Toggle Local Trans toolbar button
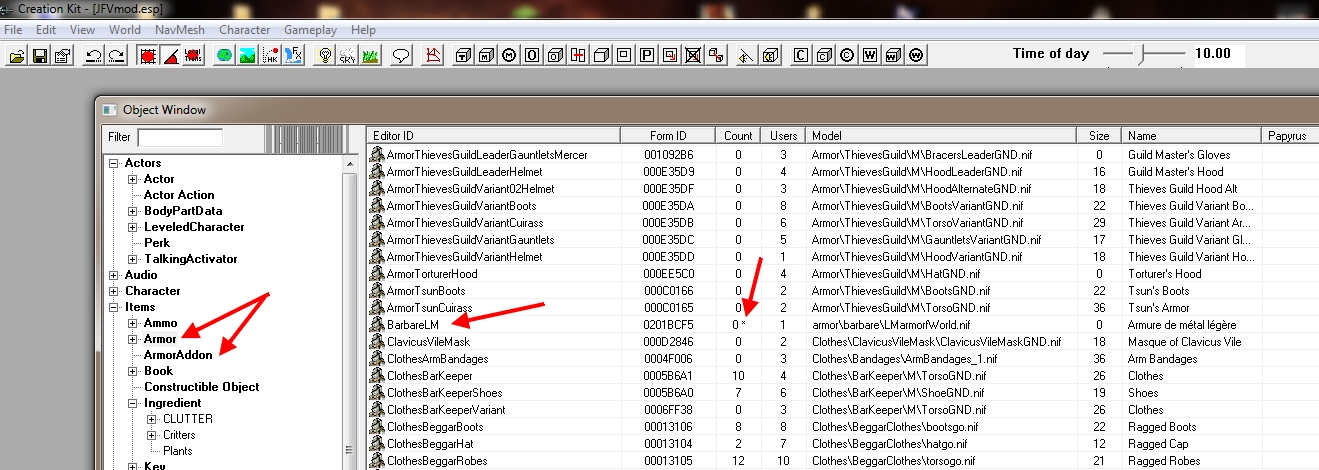 point(193,56)
